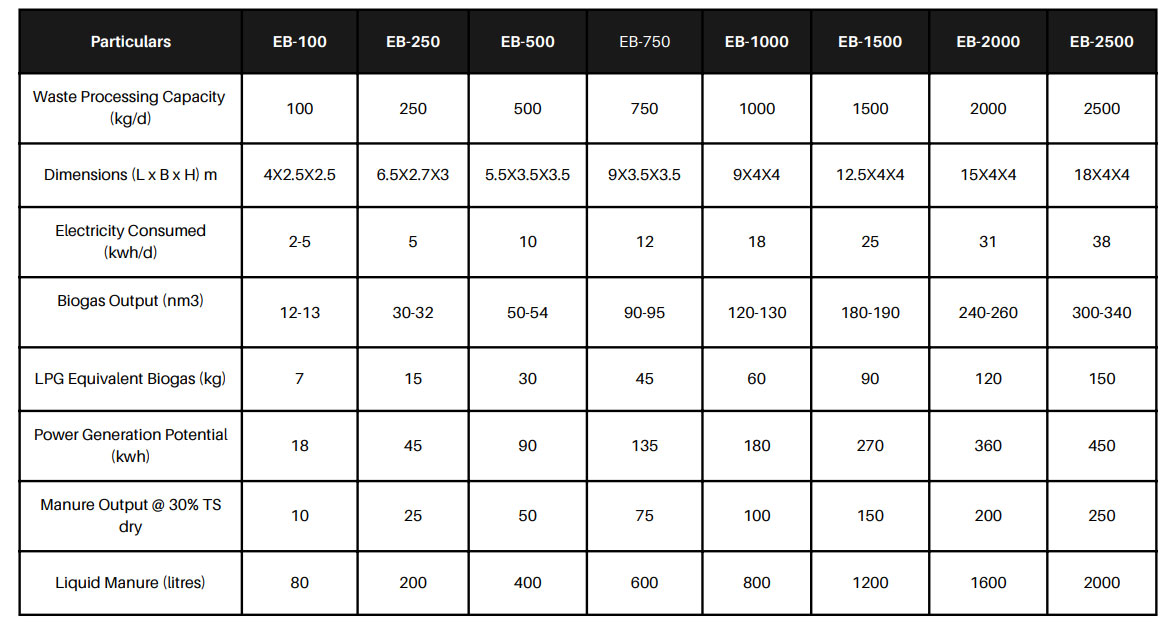1176x627 pixels.
Task: Click the Liquid Manure (litres) label
Action: tap(130, 583)
